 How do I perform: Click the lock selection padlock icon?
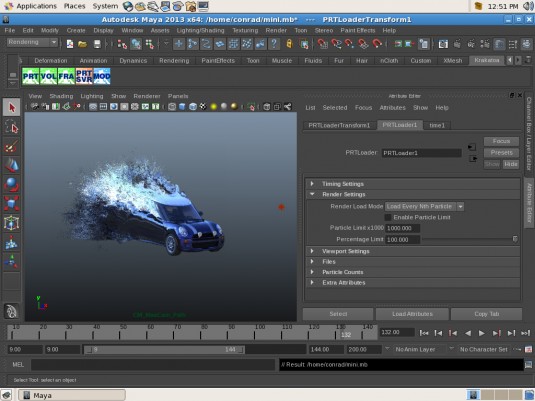tap(289, 44)
